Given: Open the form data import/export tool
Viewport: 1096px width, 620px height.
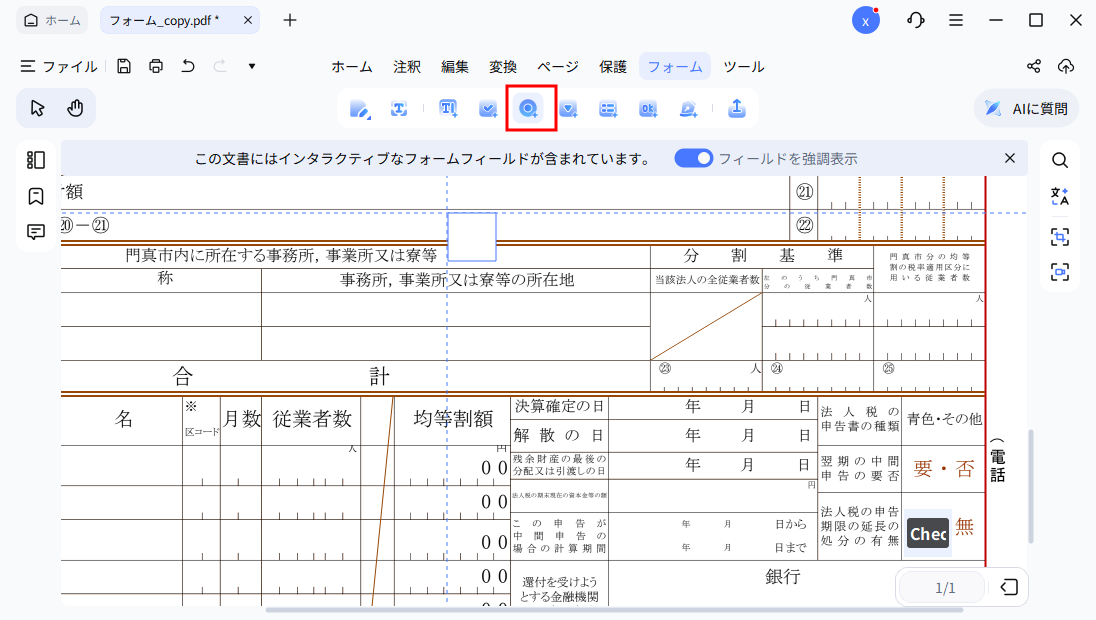Looking at the screenshot, I should 736,108.
